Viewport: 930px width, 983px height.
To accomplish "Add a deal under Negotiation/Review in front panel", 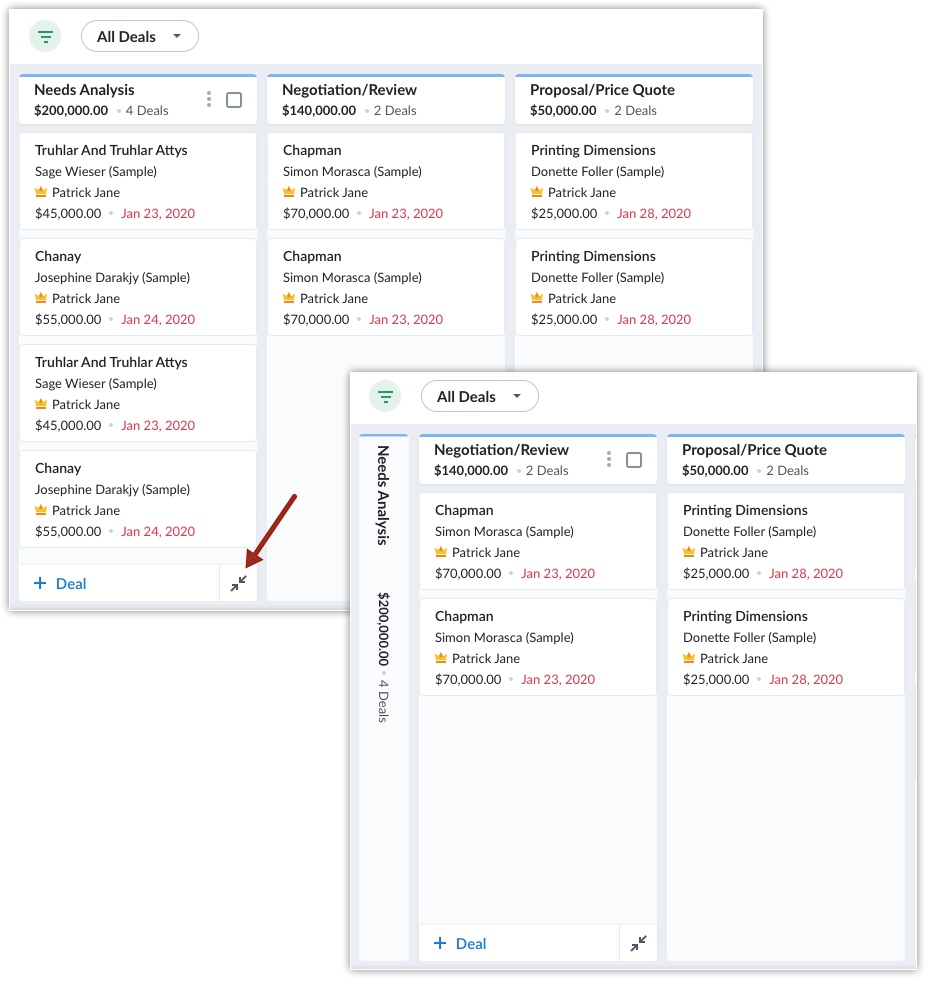I will (460, 943).
